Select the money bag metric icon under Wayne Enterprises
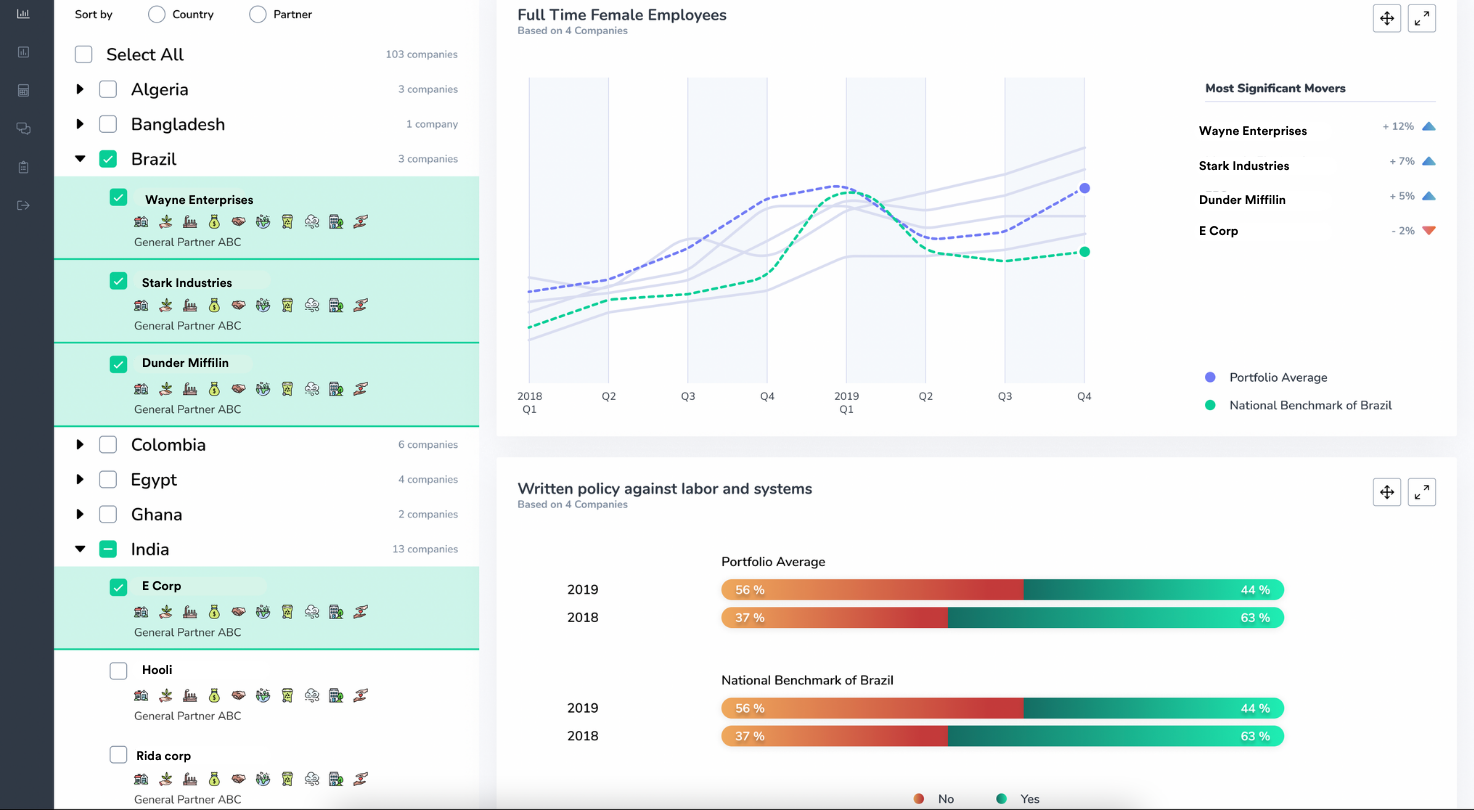The image size is (1474, 810). [214, 221]
